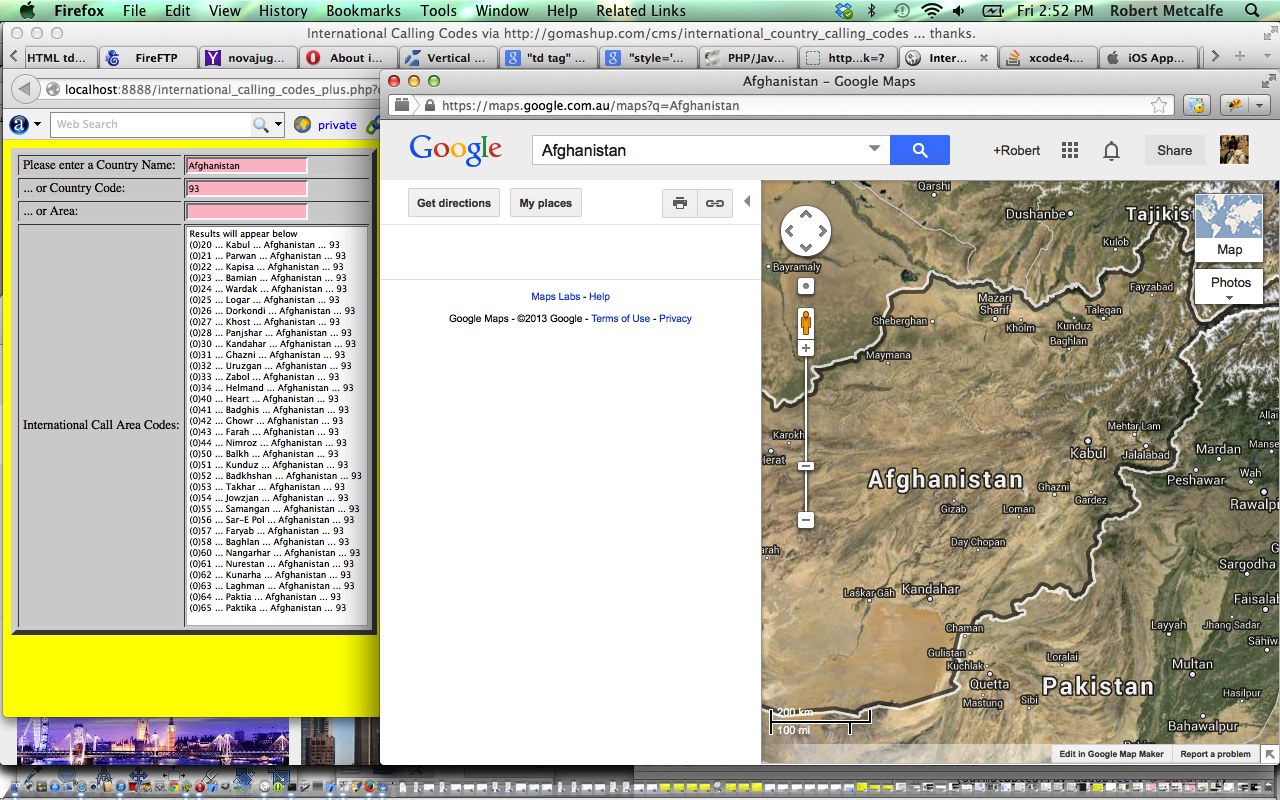This screenshot has height=800, width=1280.
Task: Select the Kandahar area code row
Action: point(272,344)
